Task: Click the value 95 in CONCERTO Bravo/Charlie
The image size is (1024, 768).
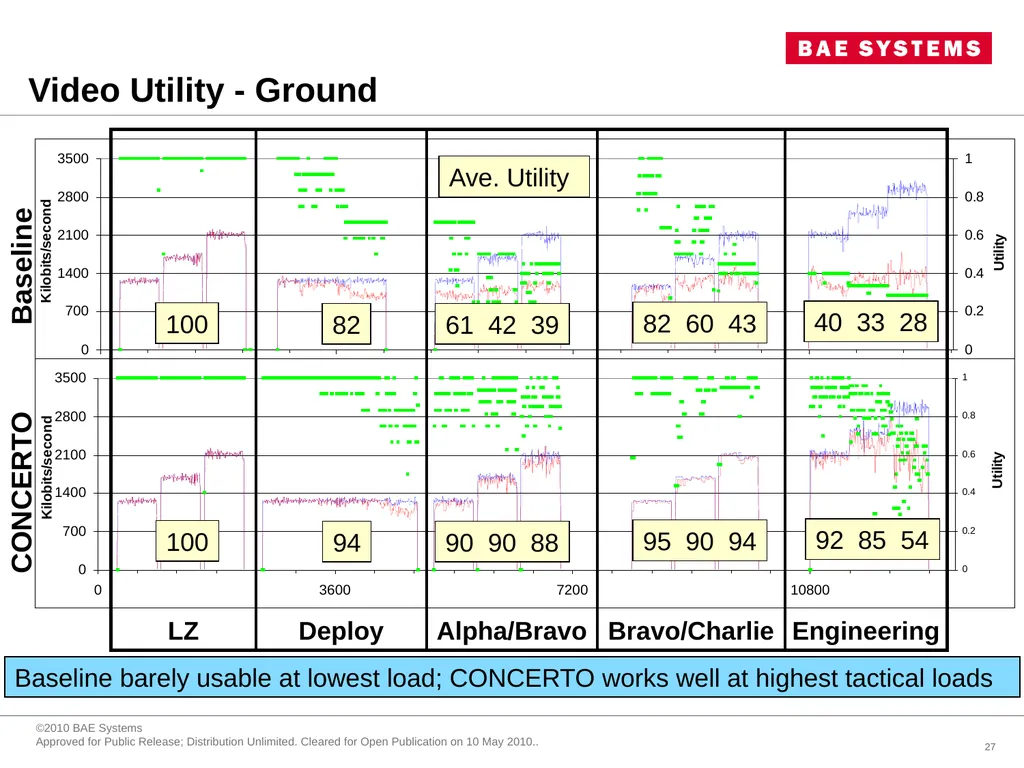Action: (x=656, y=541)
